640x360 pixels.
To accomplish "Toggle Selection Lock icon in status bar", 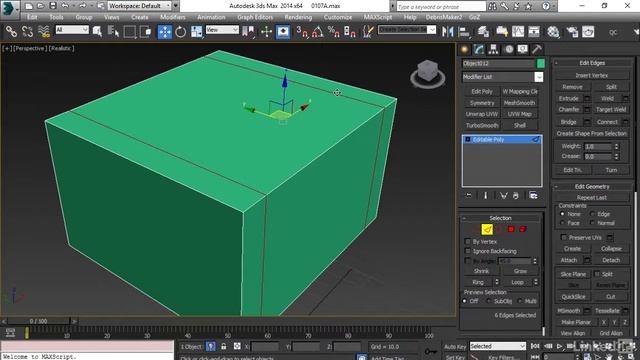I will [224, 347].
